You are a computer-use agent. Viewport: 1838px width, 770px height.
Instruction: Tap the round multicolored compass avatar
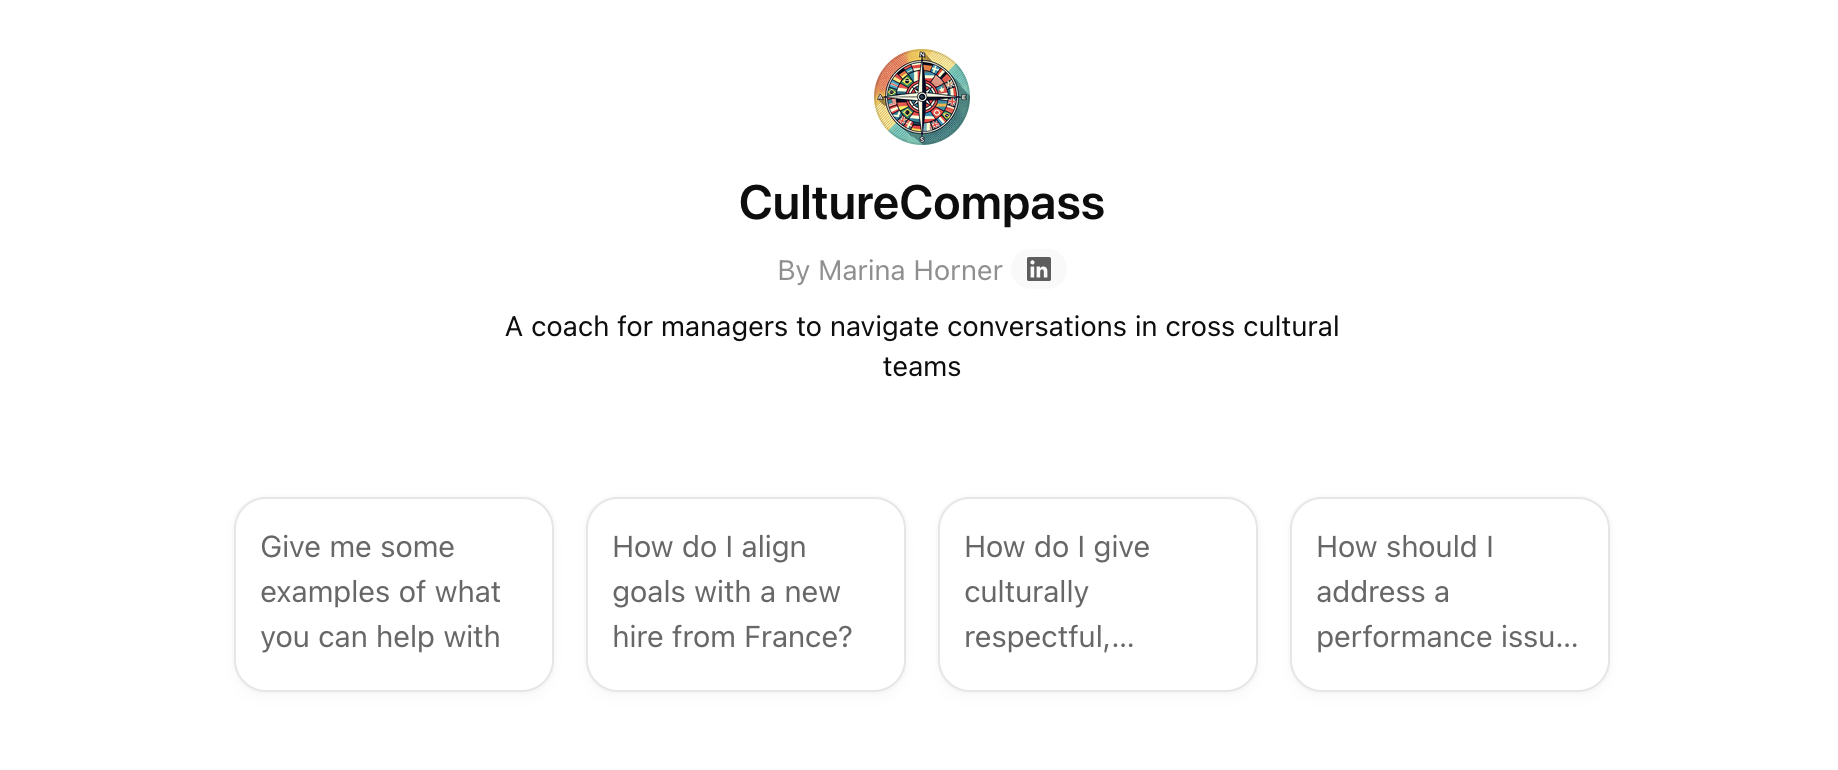click(921, 97)
